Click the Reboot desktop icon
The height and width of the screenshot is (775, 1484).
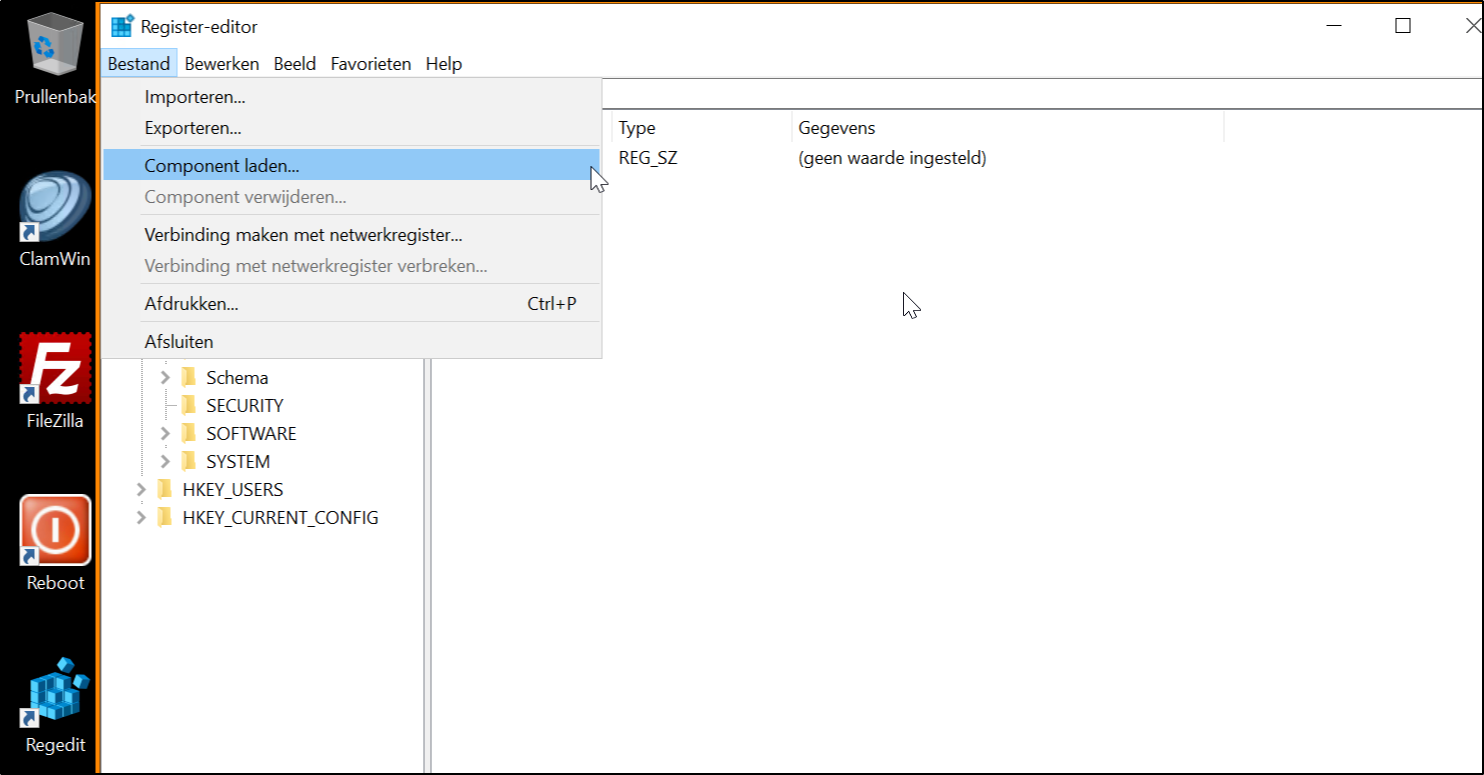click(x=55, y=528)
